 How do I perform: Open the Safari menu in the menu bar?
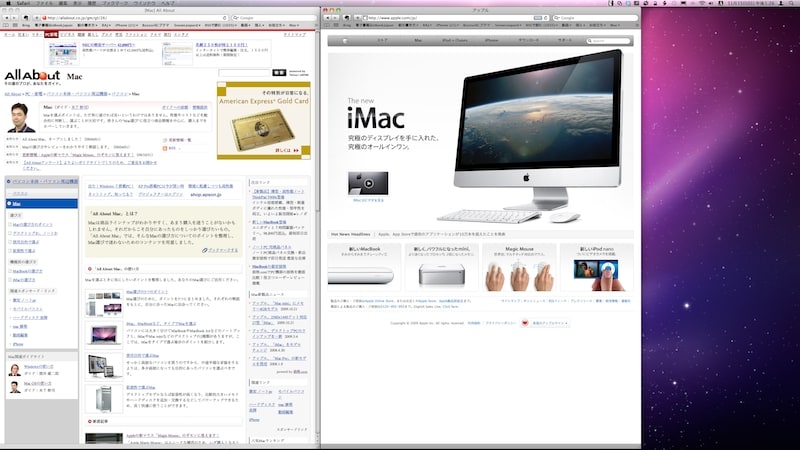click(x=22, y=4)
